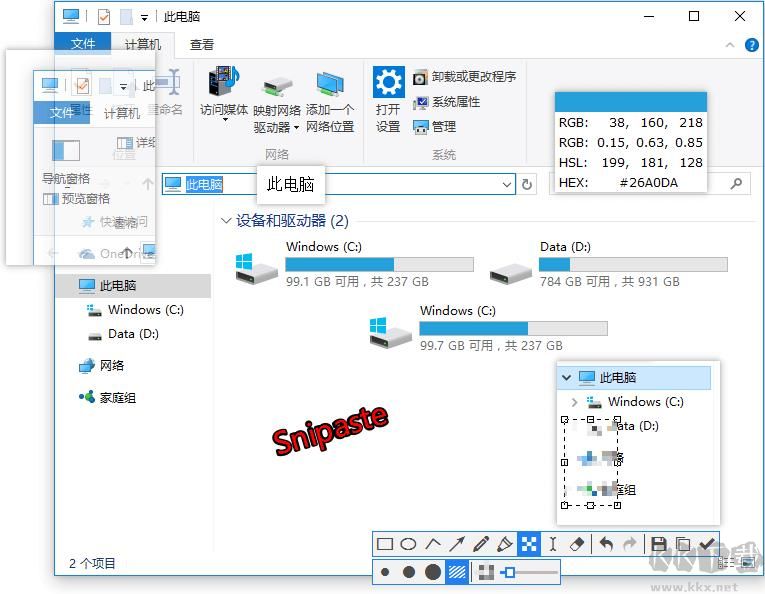Open the 文件 tab of the main window
The image size is (765, 594).
point(83,44)
